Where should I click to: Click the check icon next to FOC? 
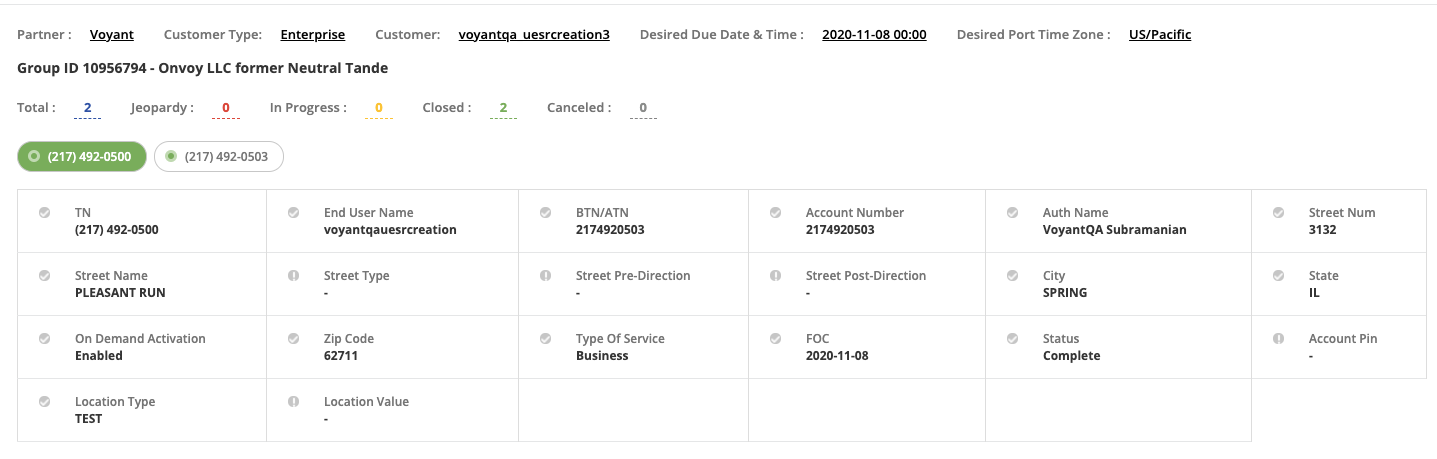(776, 339)
